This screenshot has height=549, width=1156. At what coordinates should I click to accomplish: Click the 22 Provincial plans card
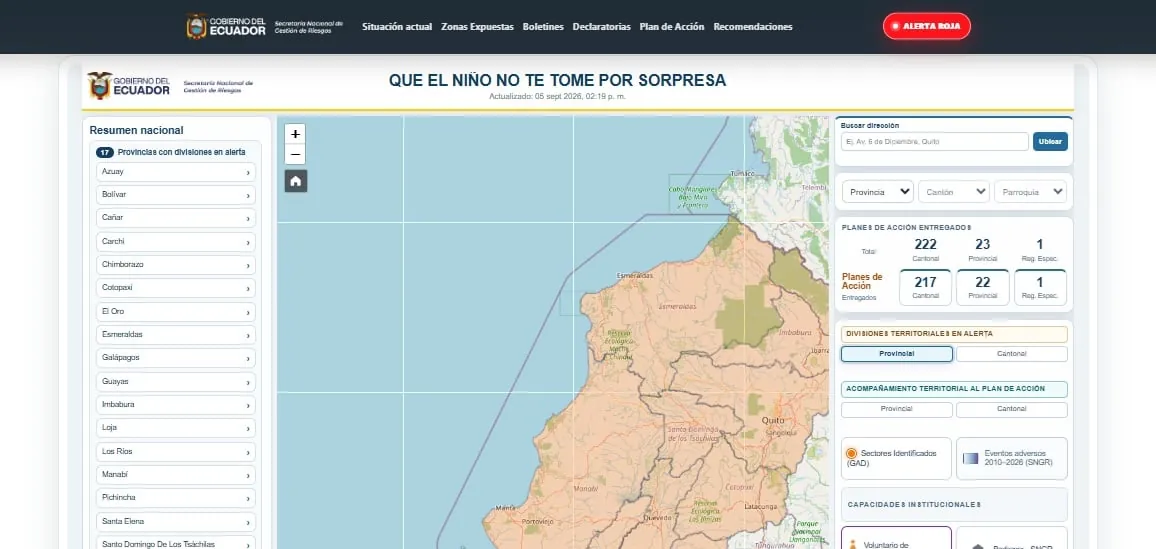click(x=983, y=287)
